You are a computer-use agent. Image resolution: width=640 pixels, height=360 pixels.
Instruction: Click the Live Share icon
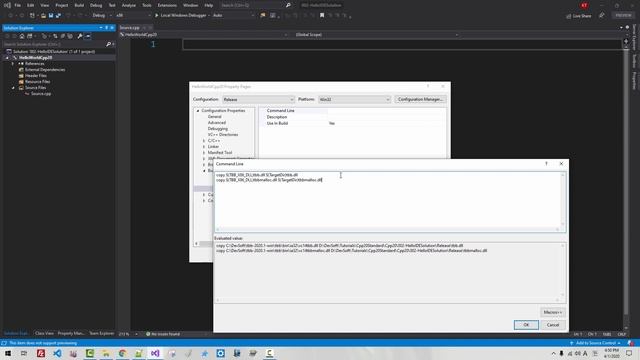click(569, 16)
